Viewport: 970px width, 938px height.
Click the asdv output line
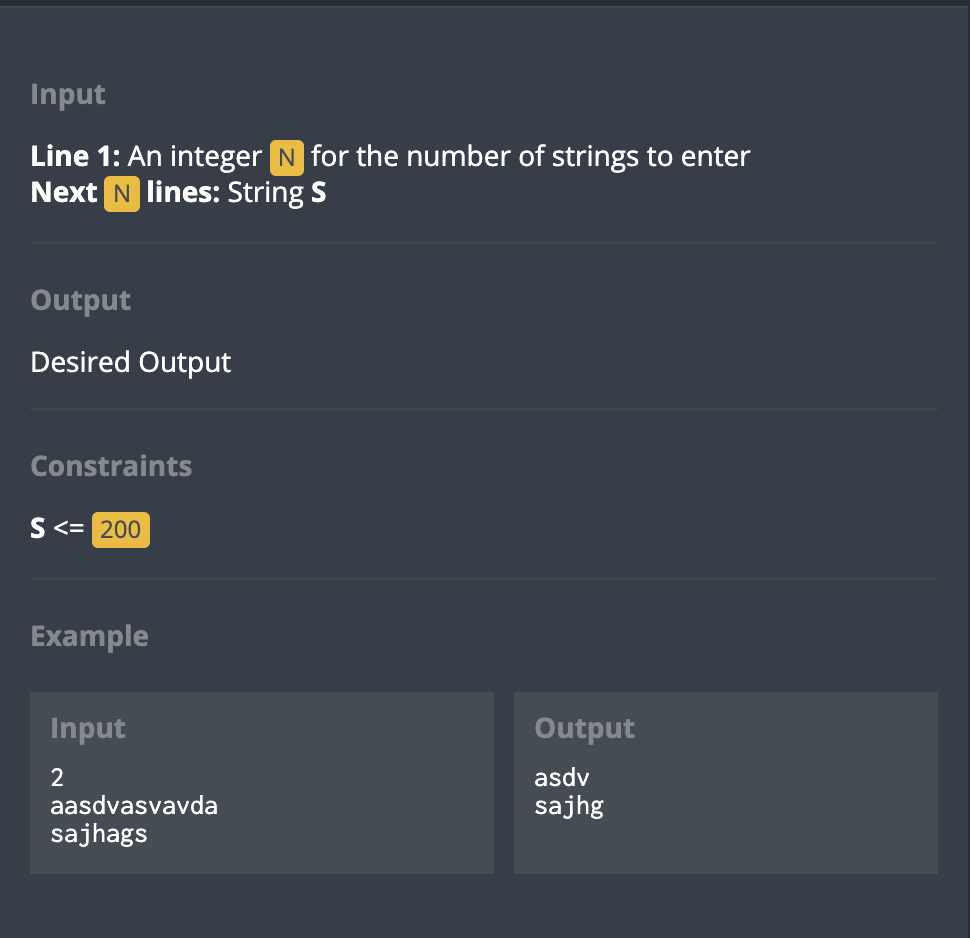(x=562, y=778)
